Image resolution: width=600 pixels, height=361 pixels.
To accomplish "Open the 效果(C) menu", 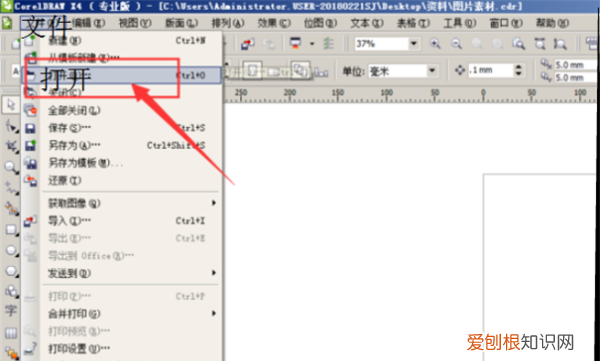I will [274, 23].
